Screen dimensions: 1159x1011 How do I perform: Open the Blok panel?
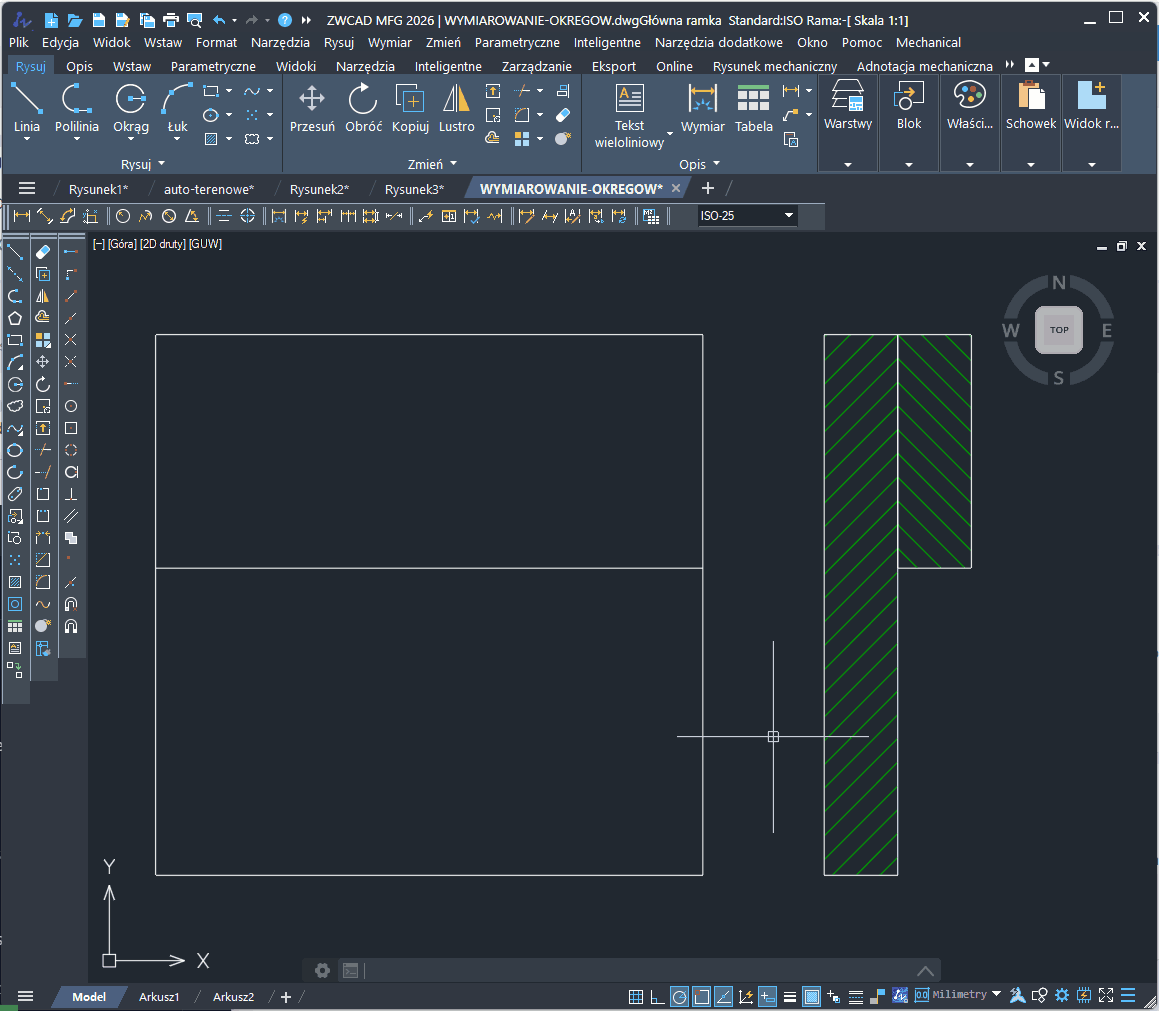coord(908,106)
